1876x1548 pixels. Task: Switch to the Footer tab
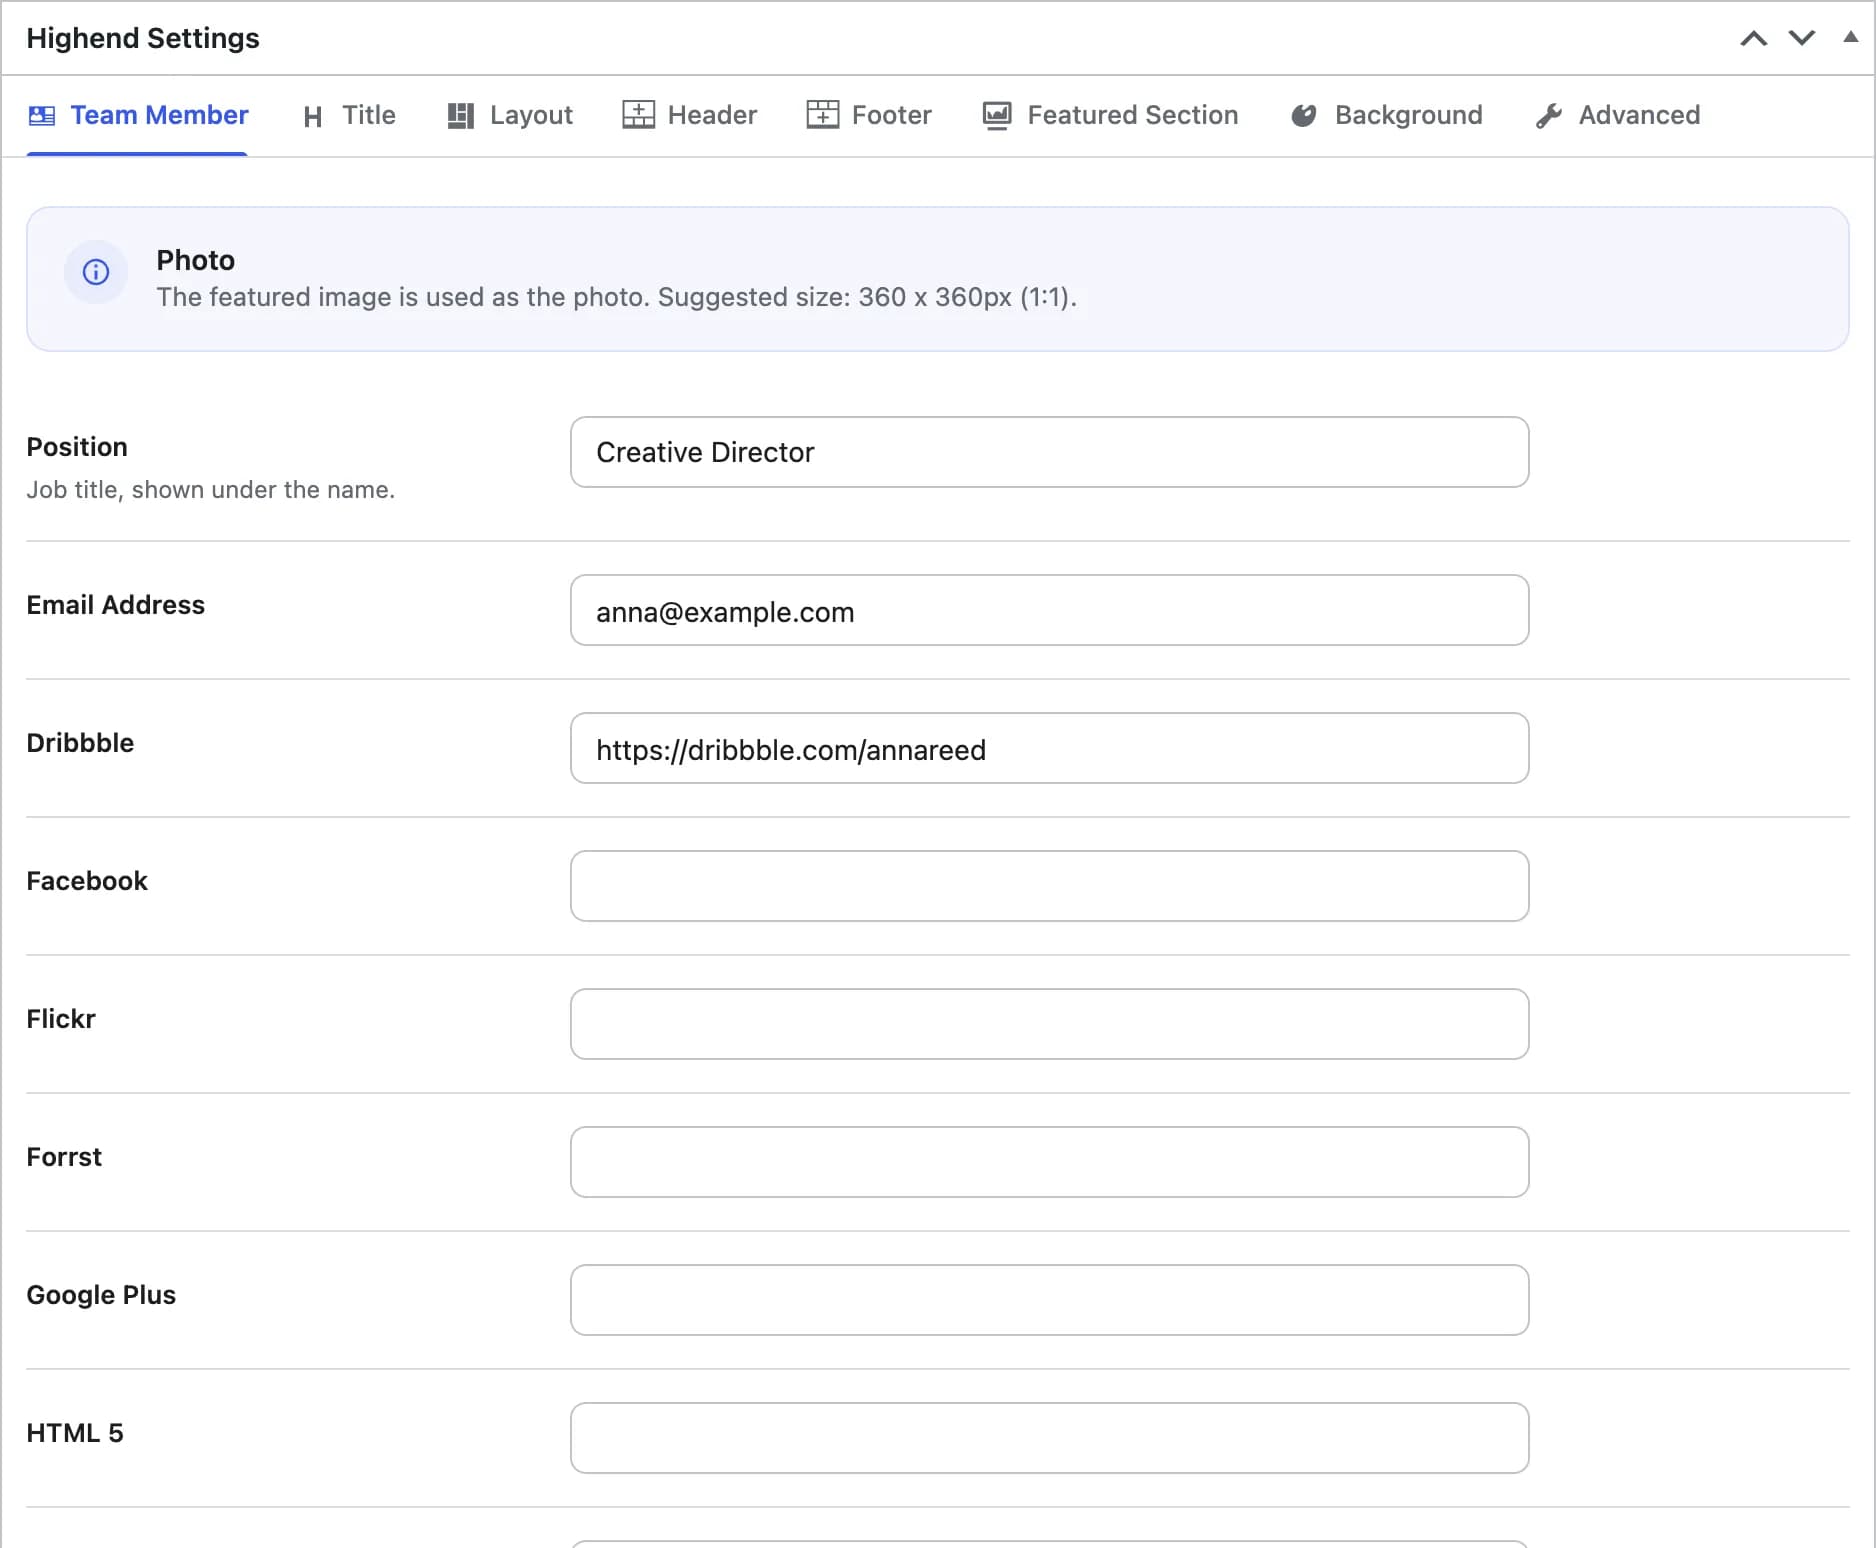coord(868,116)
